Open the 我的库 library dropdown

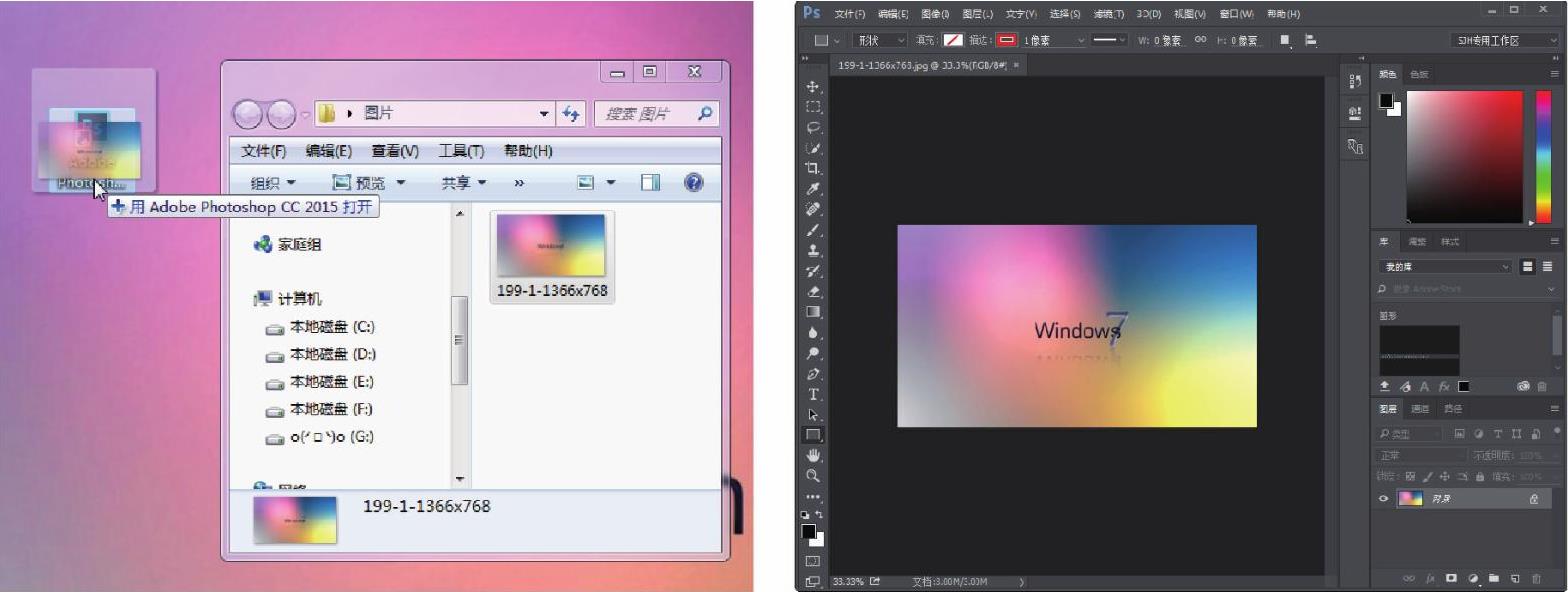tap(1445, 267)
